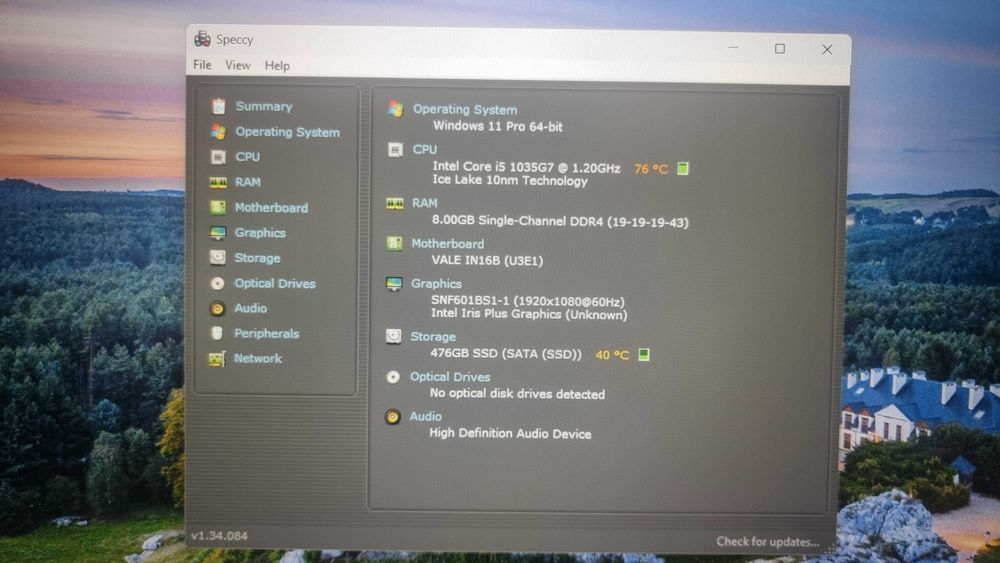Viewport: 1000px width, 563px height.
Task: Click CPU heading link in summary
Action: click(x=425, y=149)
